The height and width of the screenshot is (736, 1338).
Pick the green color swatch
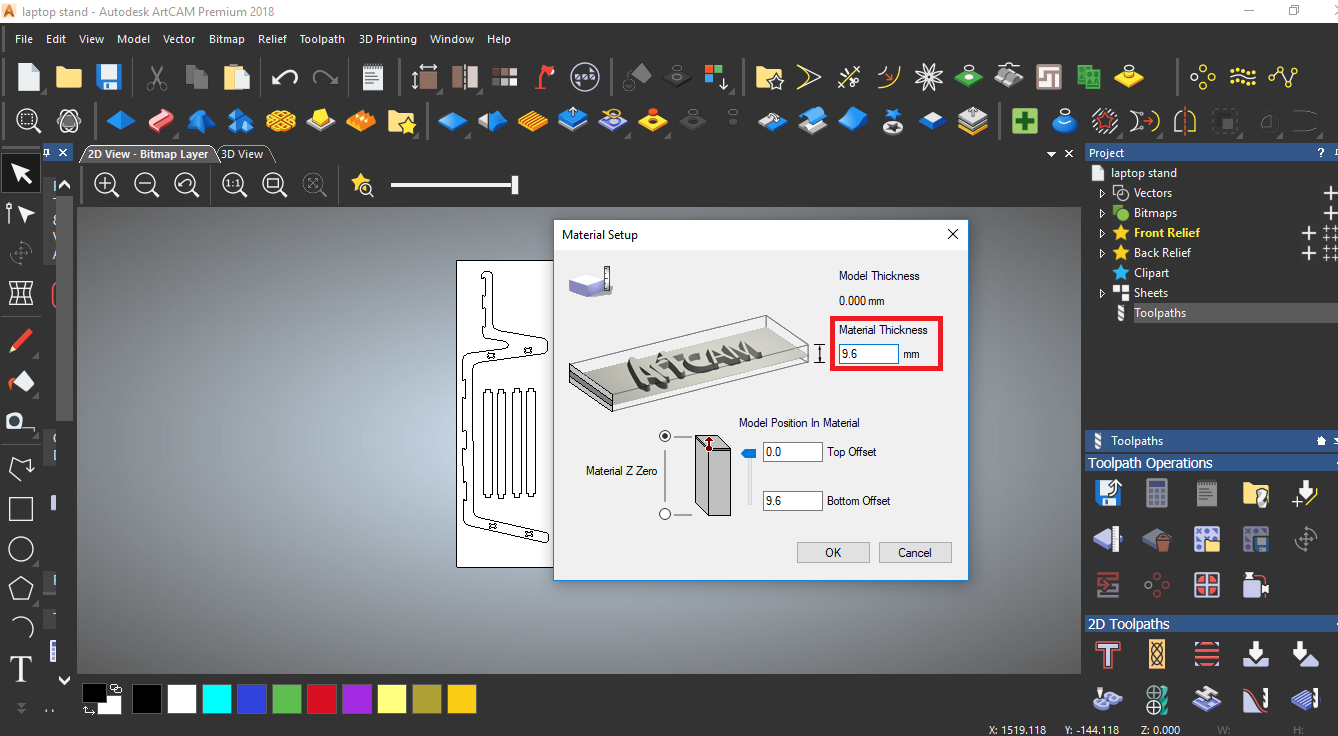click(287, 699)
